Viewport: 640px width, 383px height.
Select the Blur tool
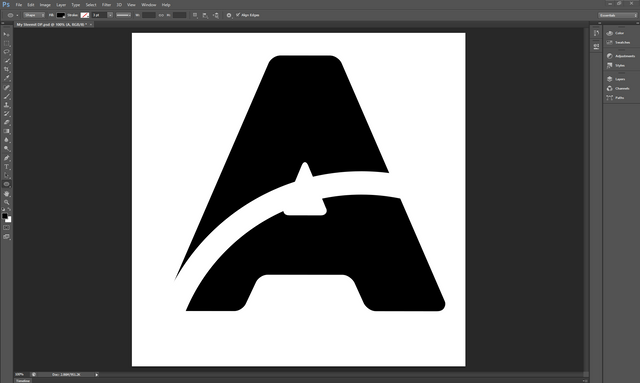[x=7, y=140]
